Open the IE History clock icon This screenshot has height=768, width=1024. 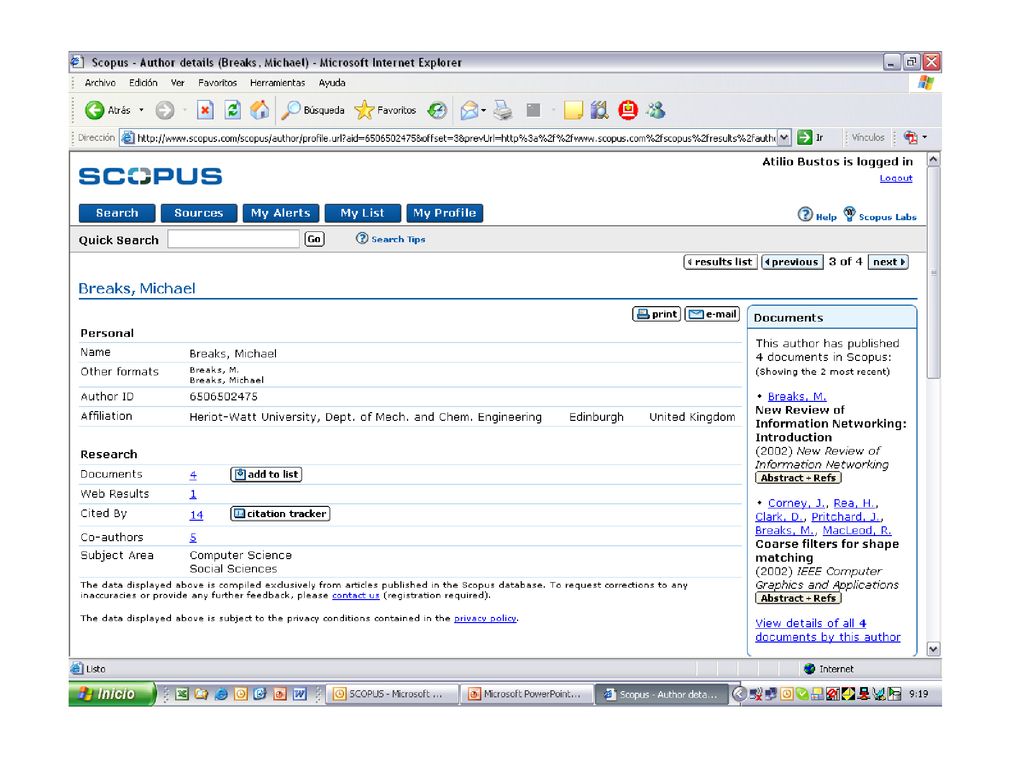[x=437, y=110]
